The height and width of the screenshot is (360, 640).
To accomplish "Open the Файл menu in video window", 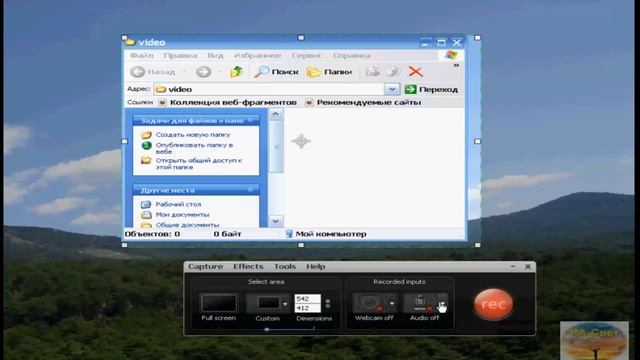I will tap(142, 55).
